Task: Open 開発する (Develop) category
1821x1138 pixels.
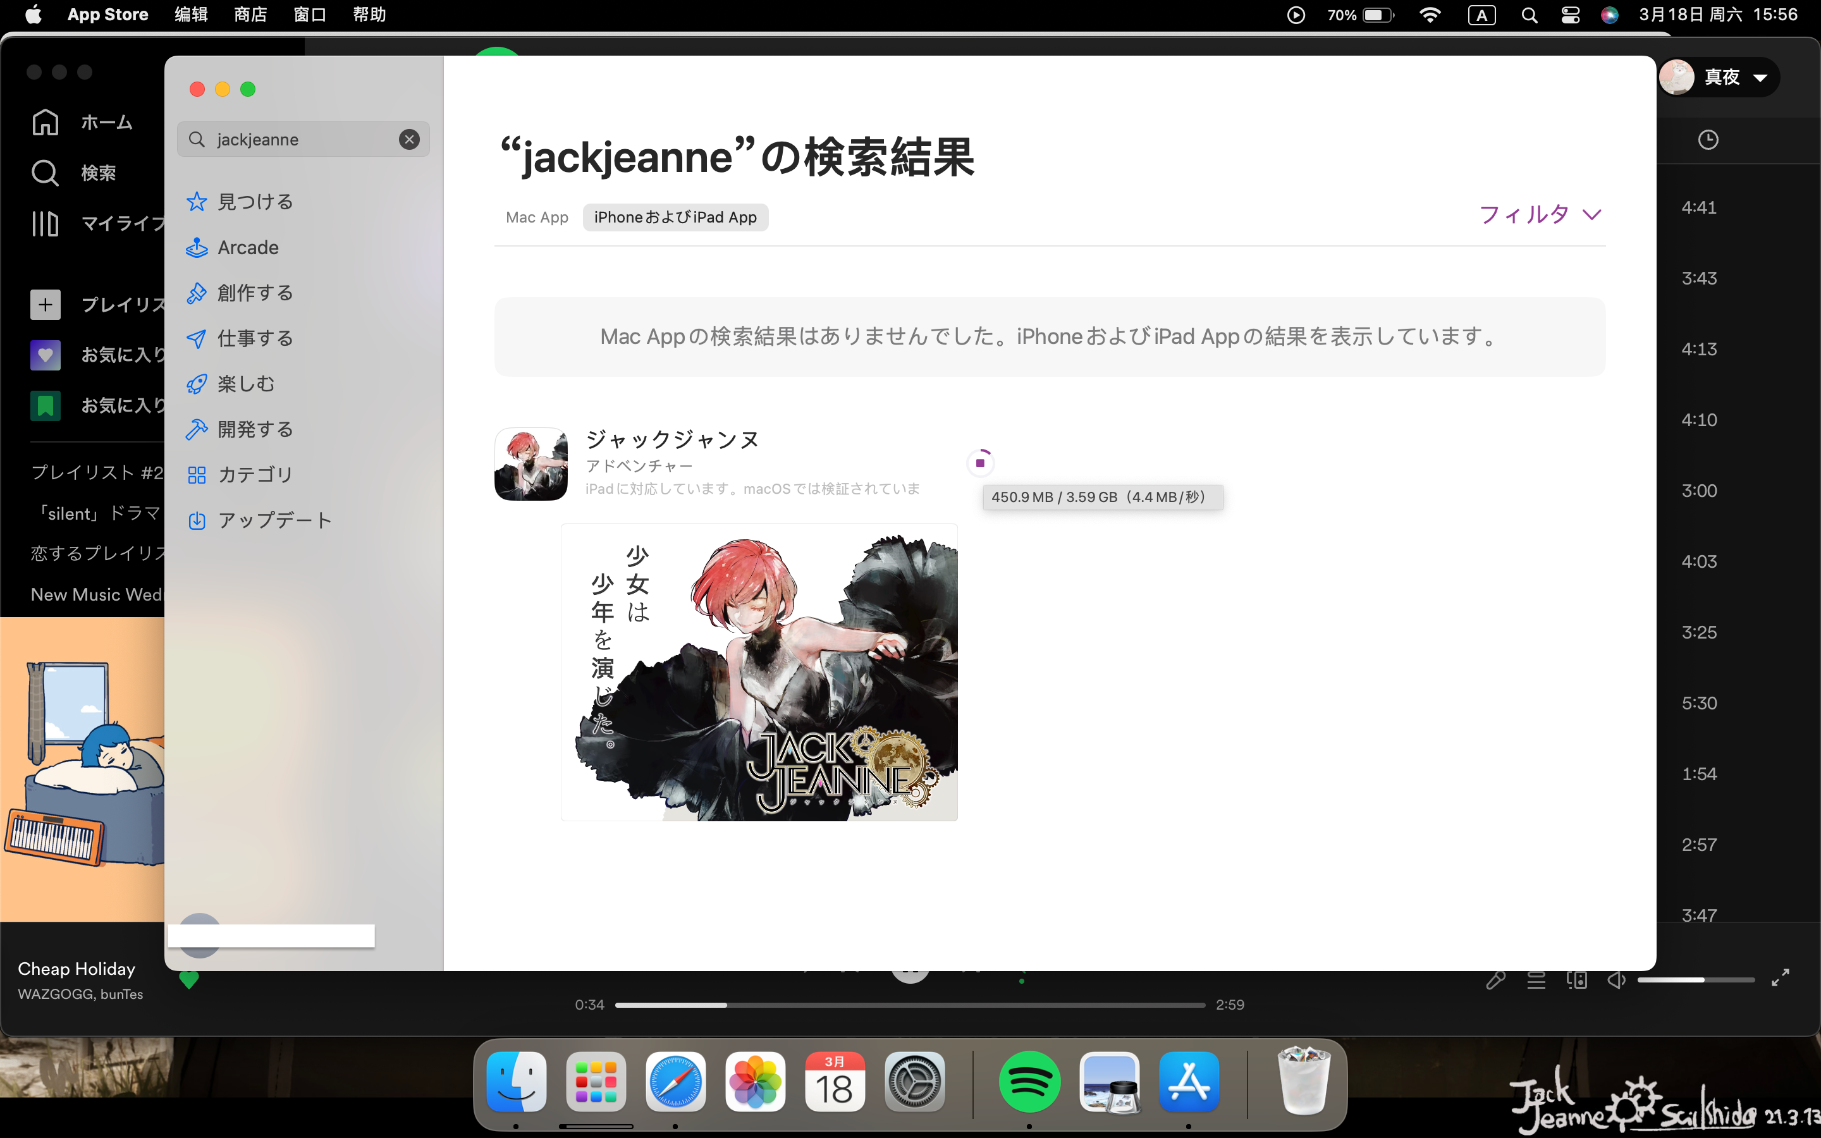Action: tap(240, 430)
